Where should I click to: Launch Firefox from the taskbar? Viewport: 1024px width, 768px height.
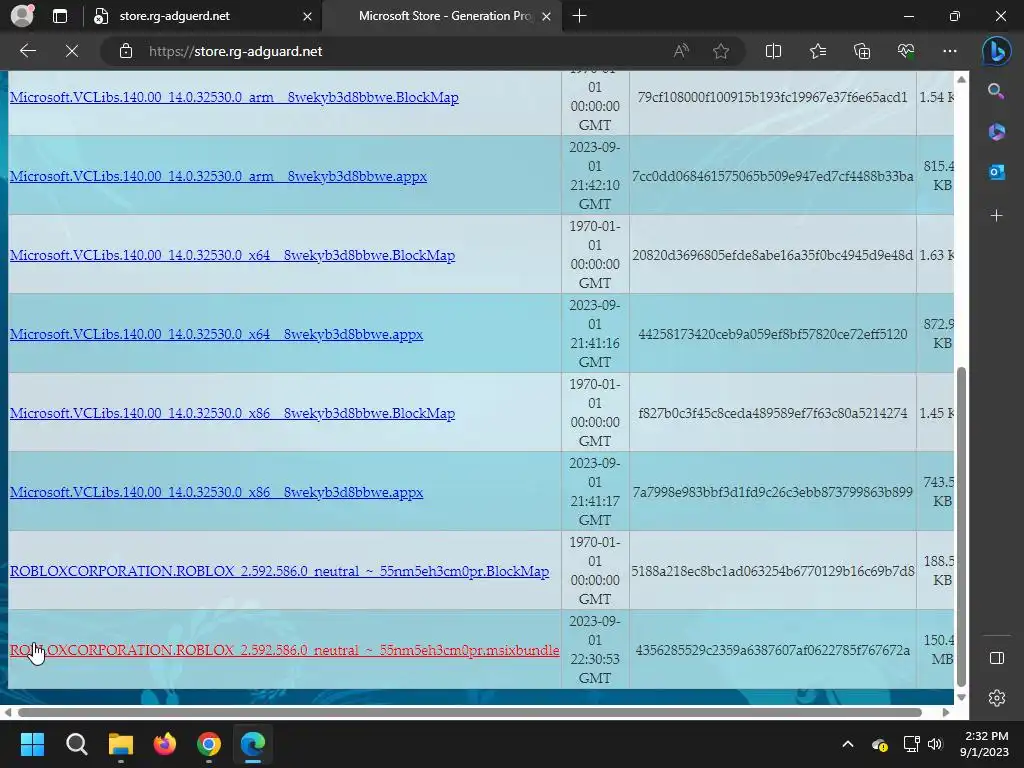click(165, 744)
